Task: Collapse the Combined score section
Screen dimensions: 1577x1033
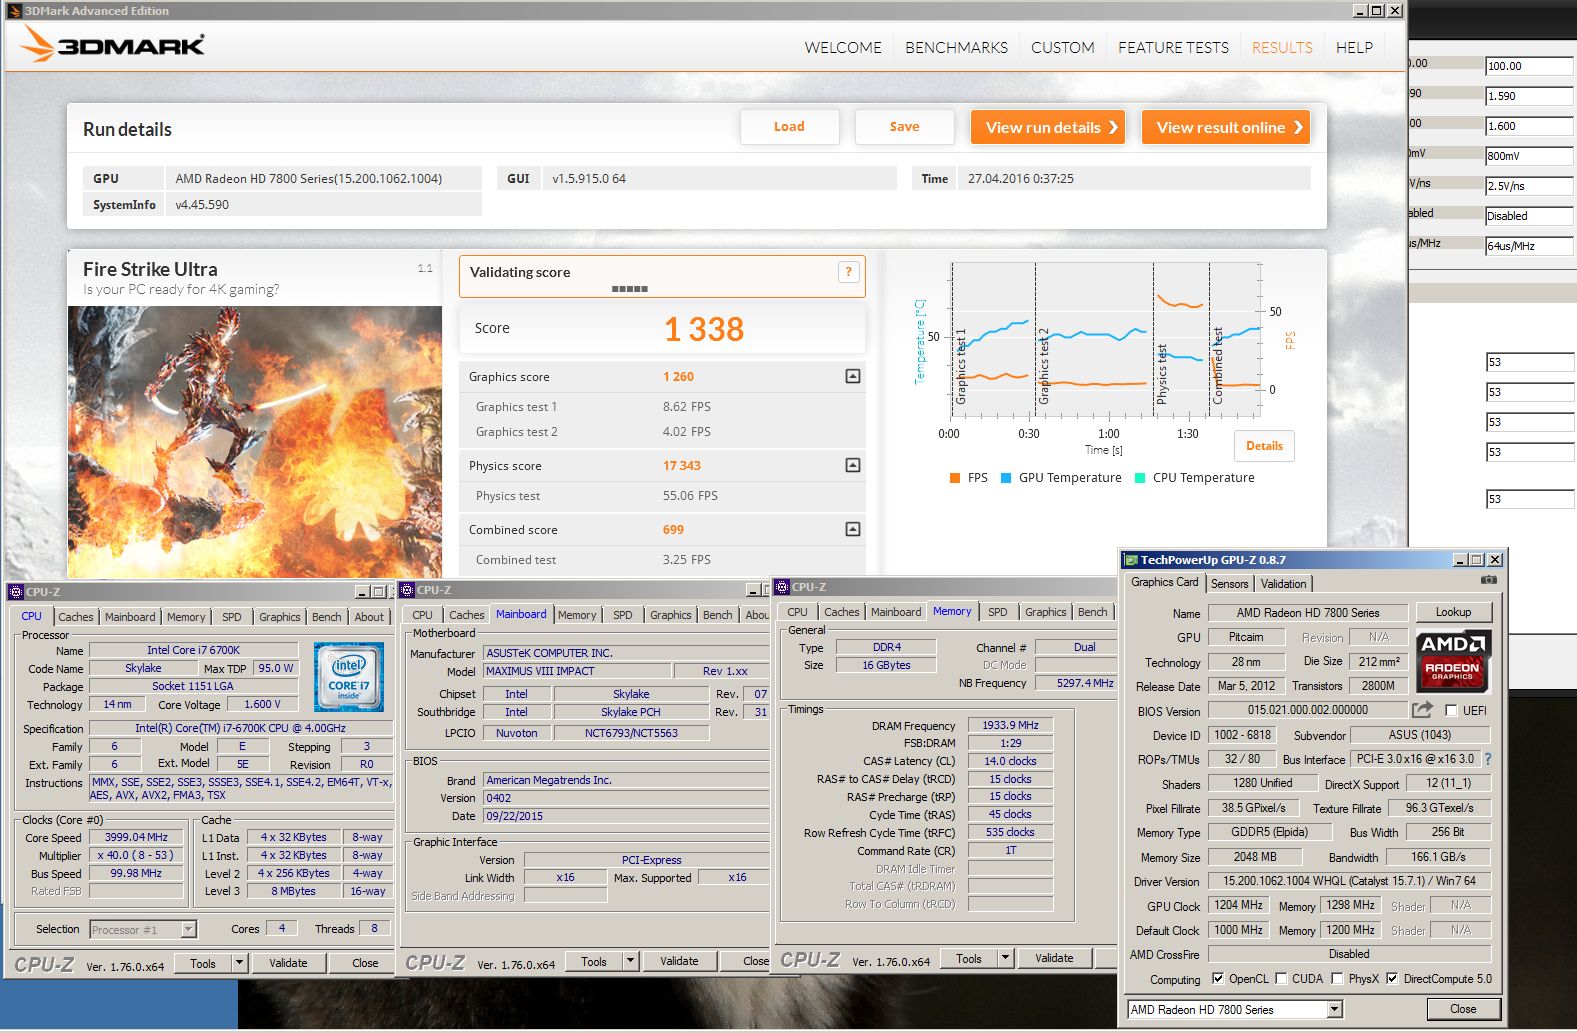Action: (852, 529)
